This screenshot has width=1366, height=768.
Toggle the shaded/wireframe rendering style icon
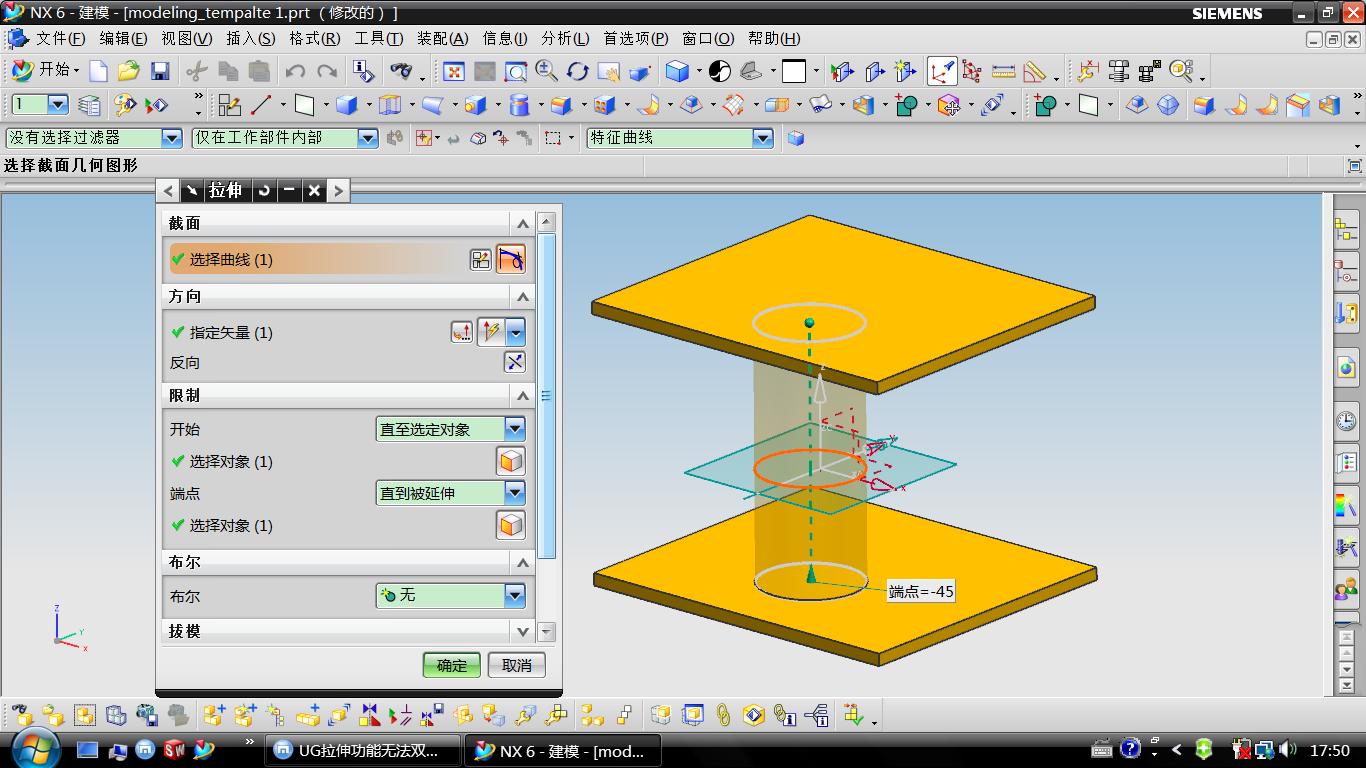click(678, 71)
